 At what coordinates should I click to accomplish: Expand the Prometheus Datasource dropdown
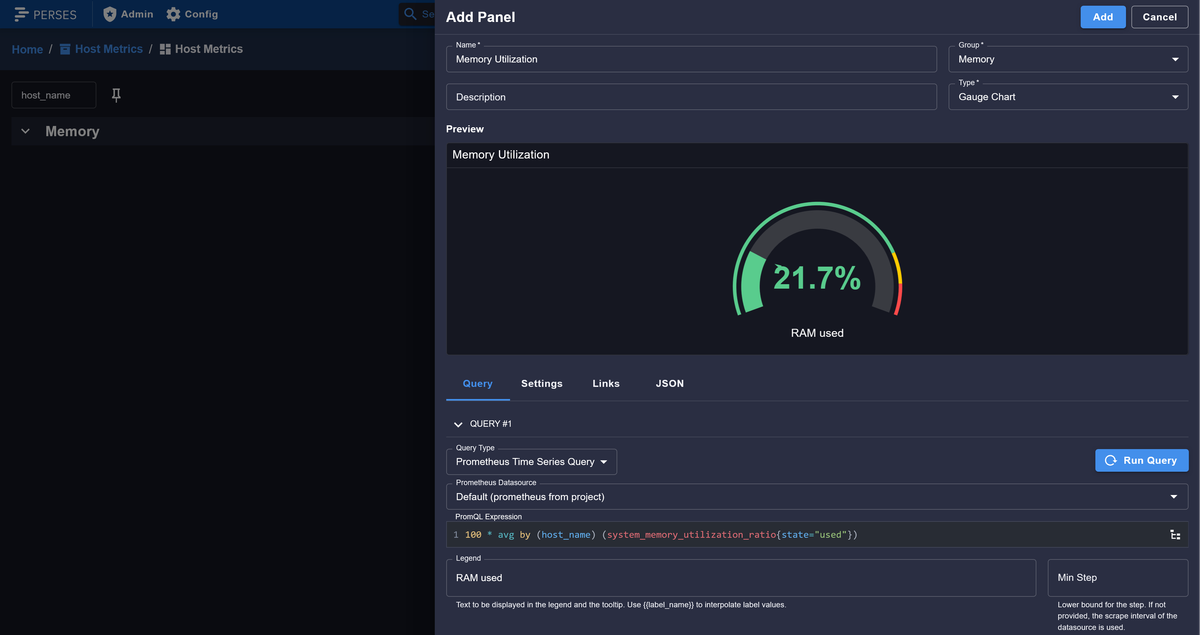point(816,496)
